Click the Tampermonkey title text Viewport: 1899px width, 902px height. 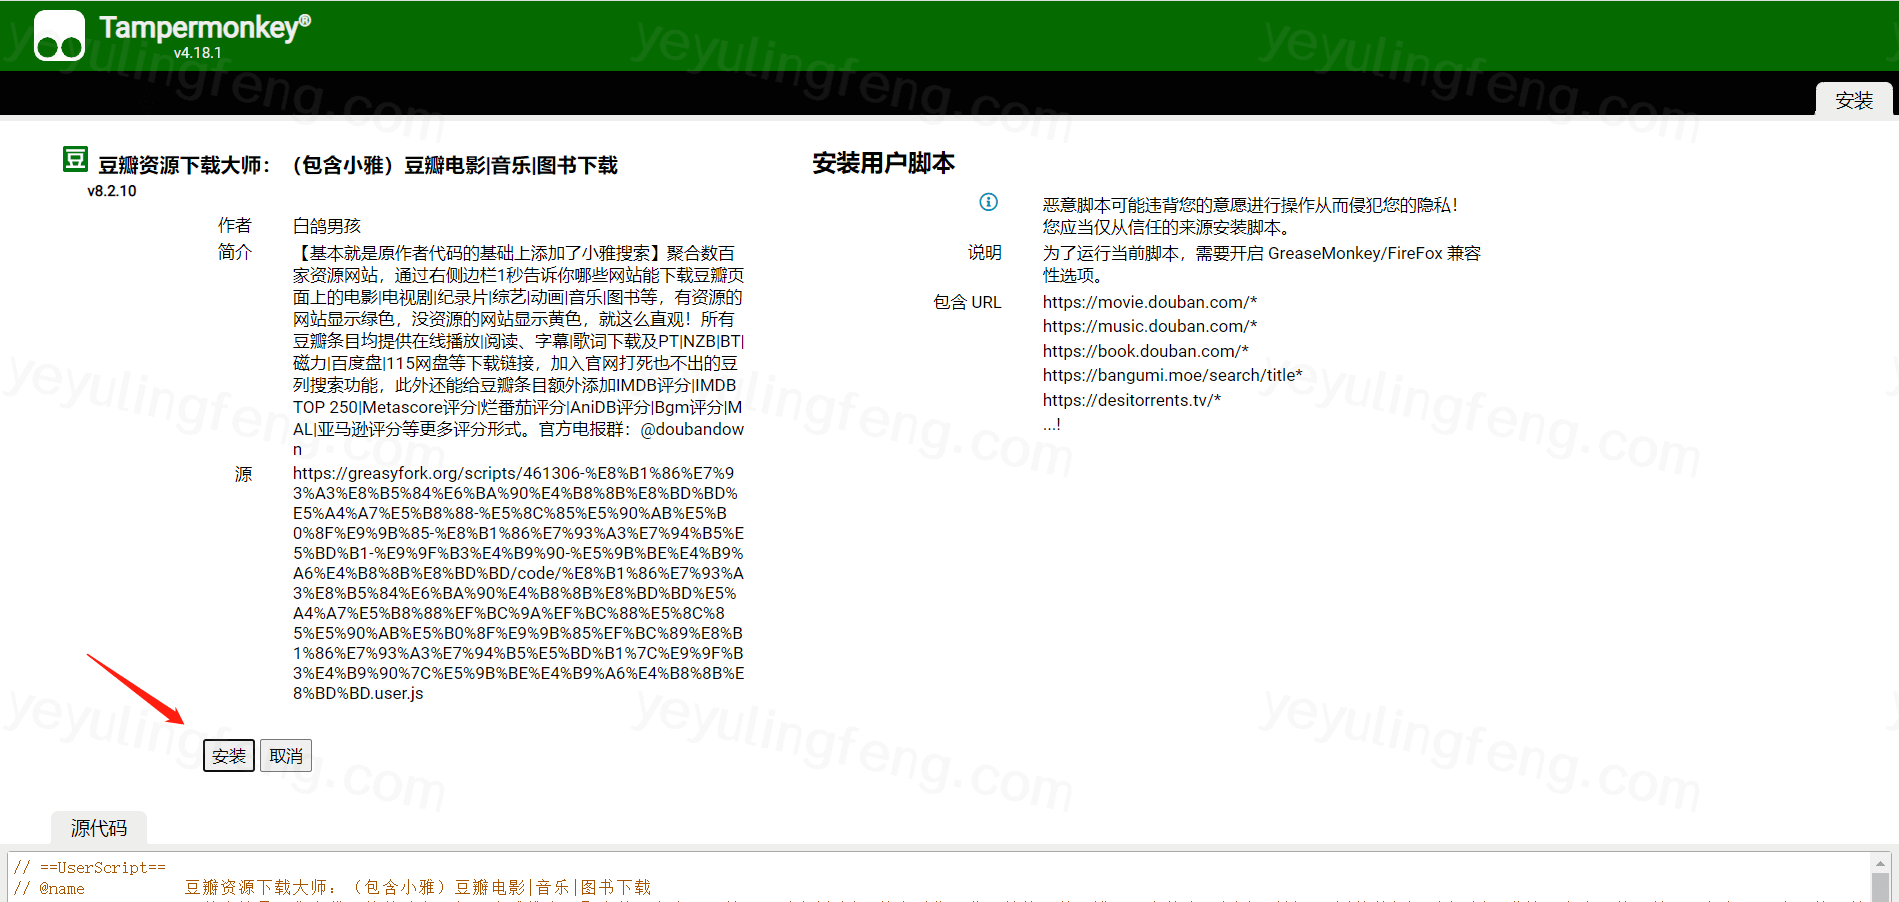tap(205, 27)
